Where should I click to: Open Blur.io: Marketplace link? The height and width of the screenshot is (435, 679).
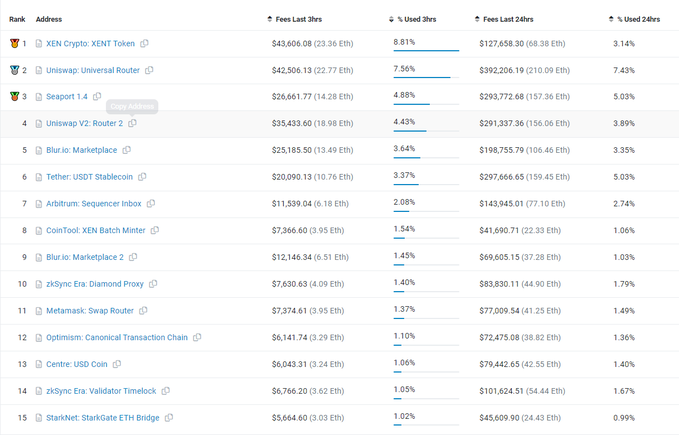coord(81,150)
